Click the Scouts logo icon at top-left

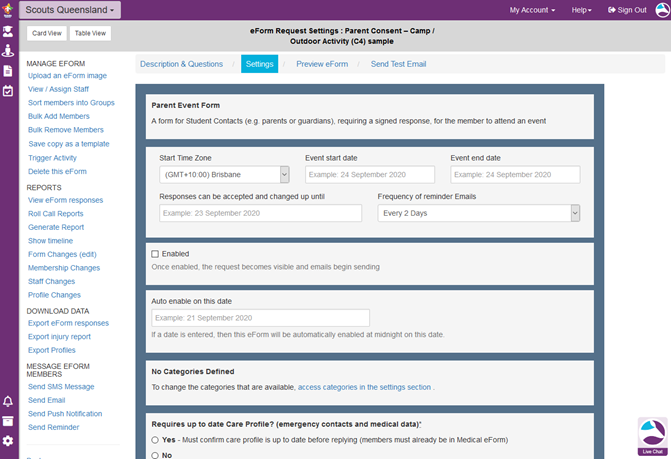pyautogui.click(x=8, y=9)
